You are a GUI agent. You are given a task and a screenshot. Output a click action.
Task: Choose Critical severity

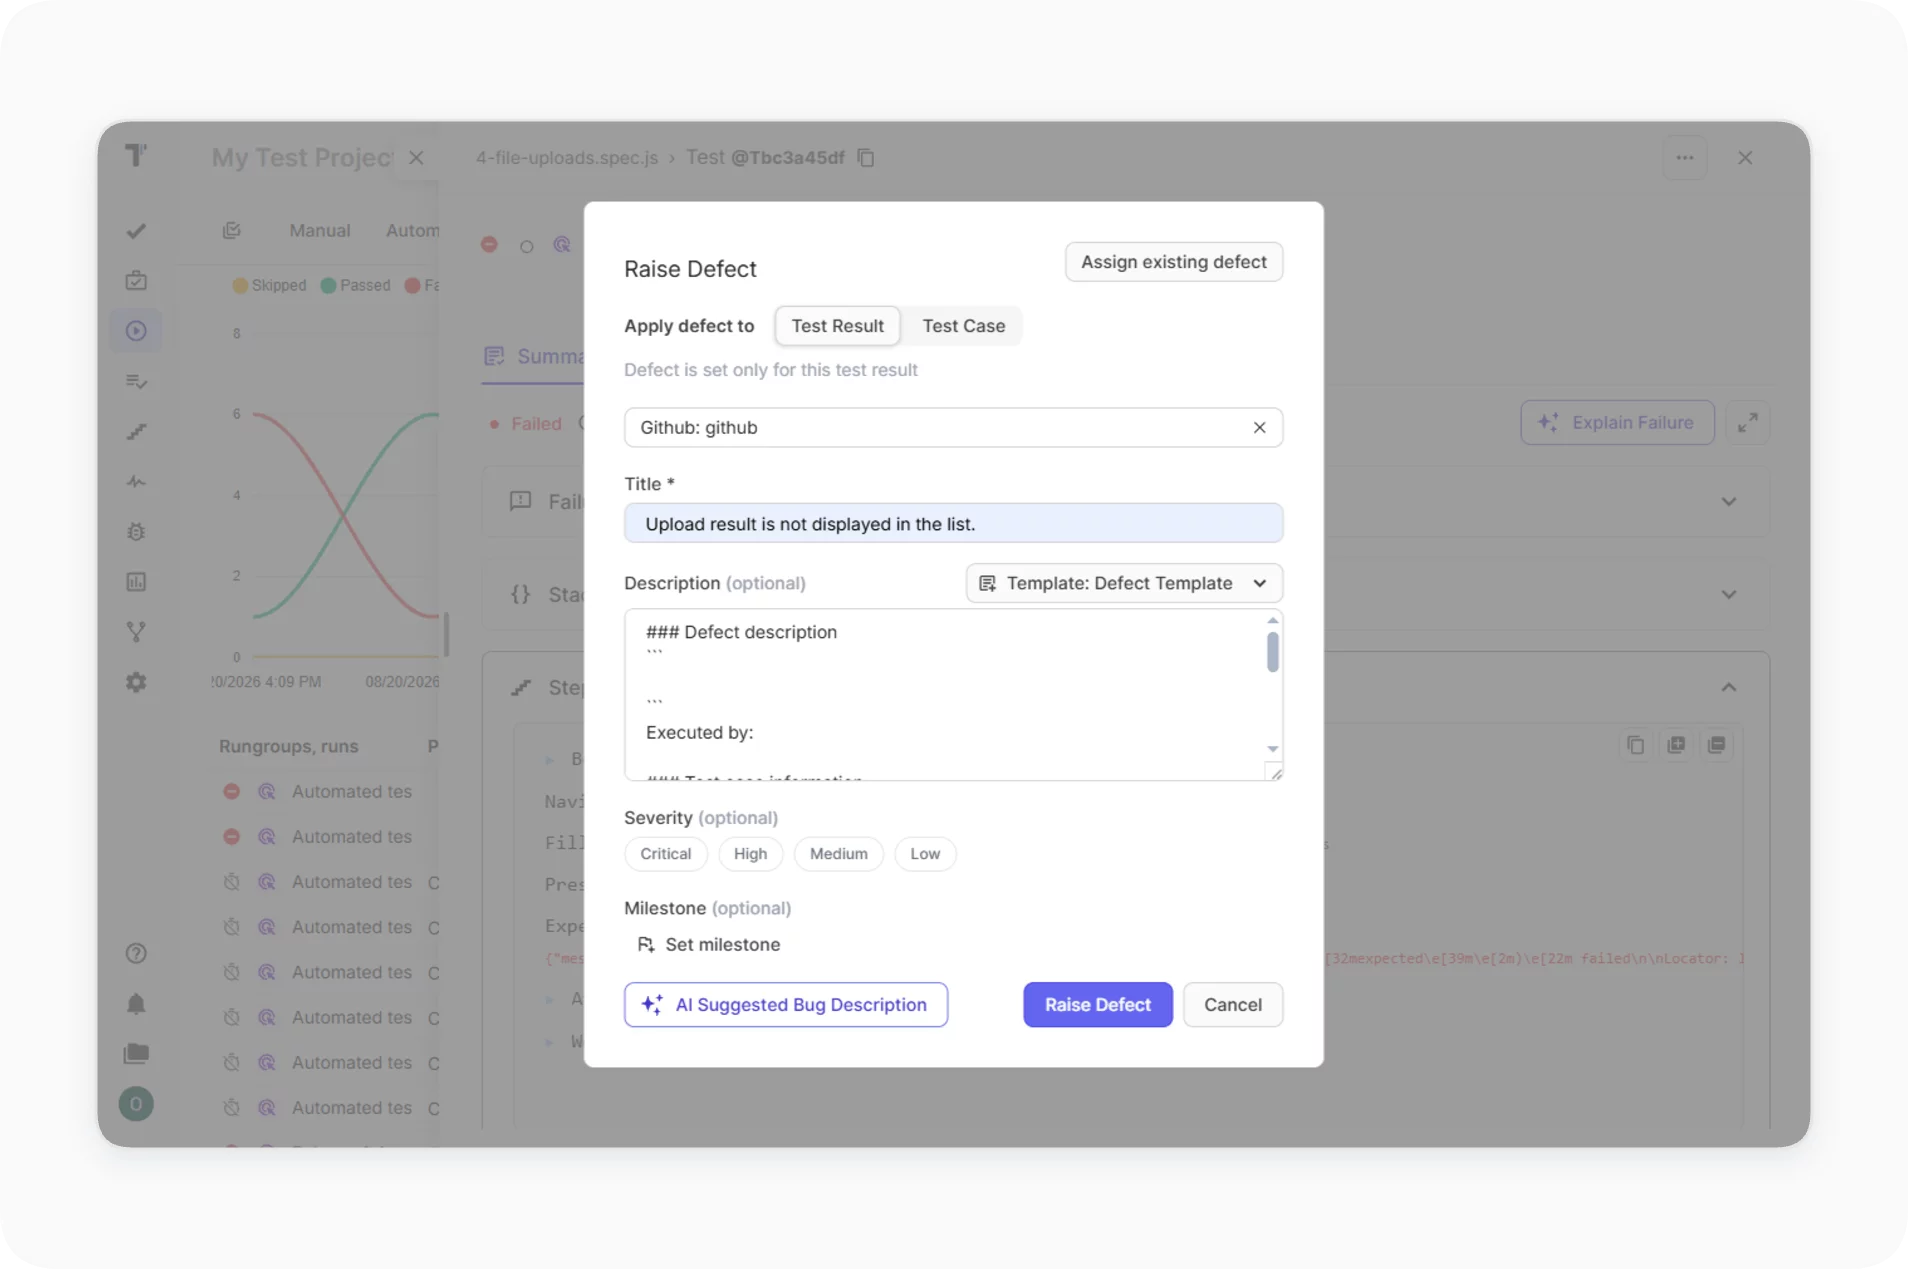[x=665, y=854]
